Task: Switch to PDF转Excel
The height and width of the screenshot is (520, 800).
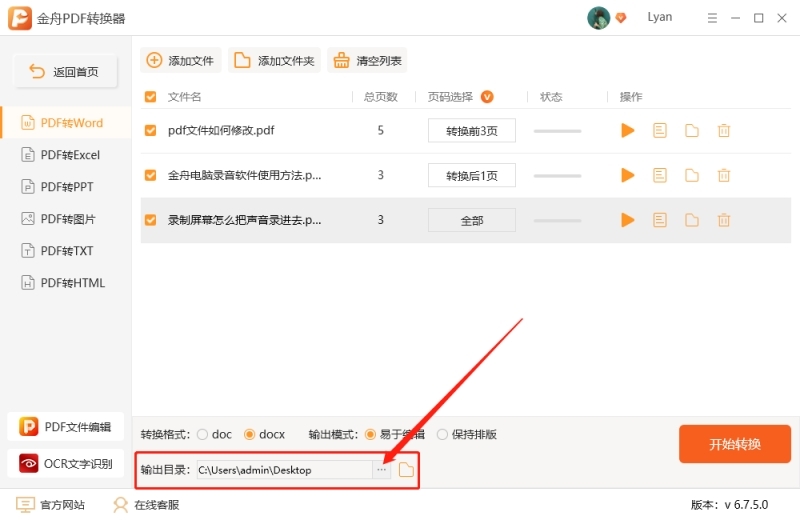Action: (x=66, y=155)
